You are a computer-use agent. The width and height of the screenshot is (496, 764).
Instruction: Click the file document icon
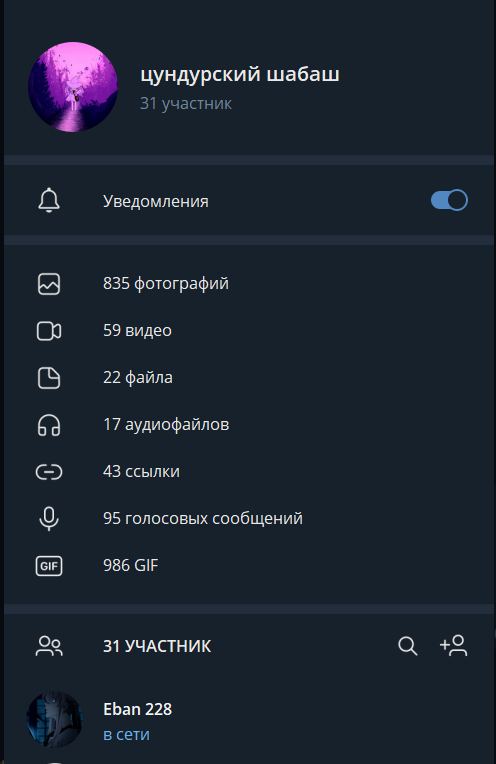(x=49, y=378)
